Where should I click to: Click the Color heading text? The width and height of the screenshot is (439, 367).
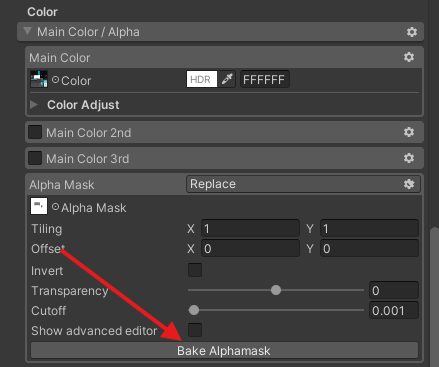[42, 12]
